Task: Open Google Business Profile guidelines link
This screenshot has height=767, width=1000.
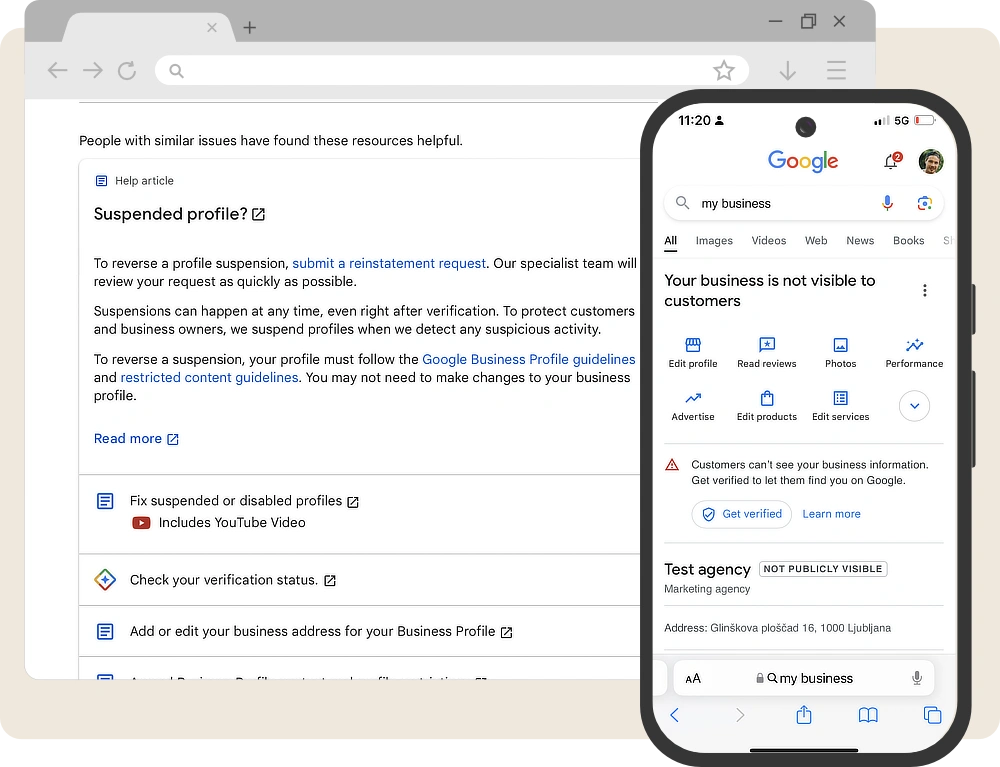Action: pos(529,360)
